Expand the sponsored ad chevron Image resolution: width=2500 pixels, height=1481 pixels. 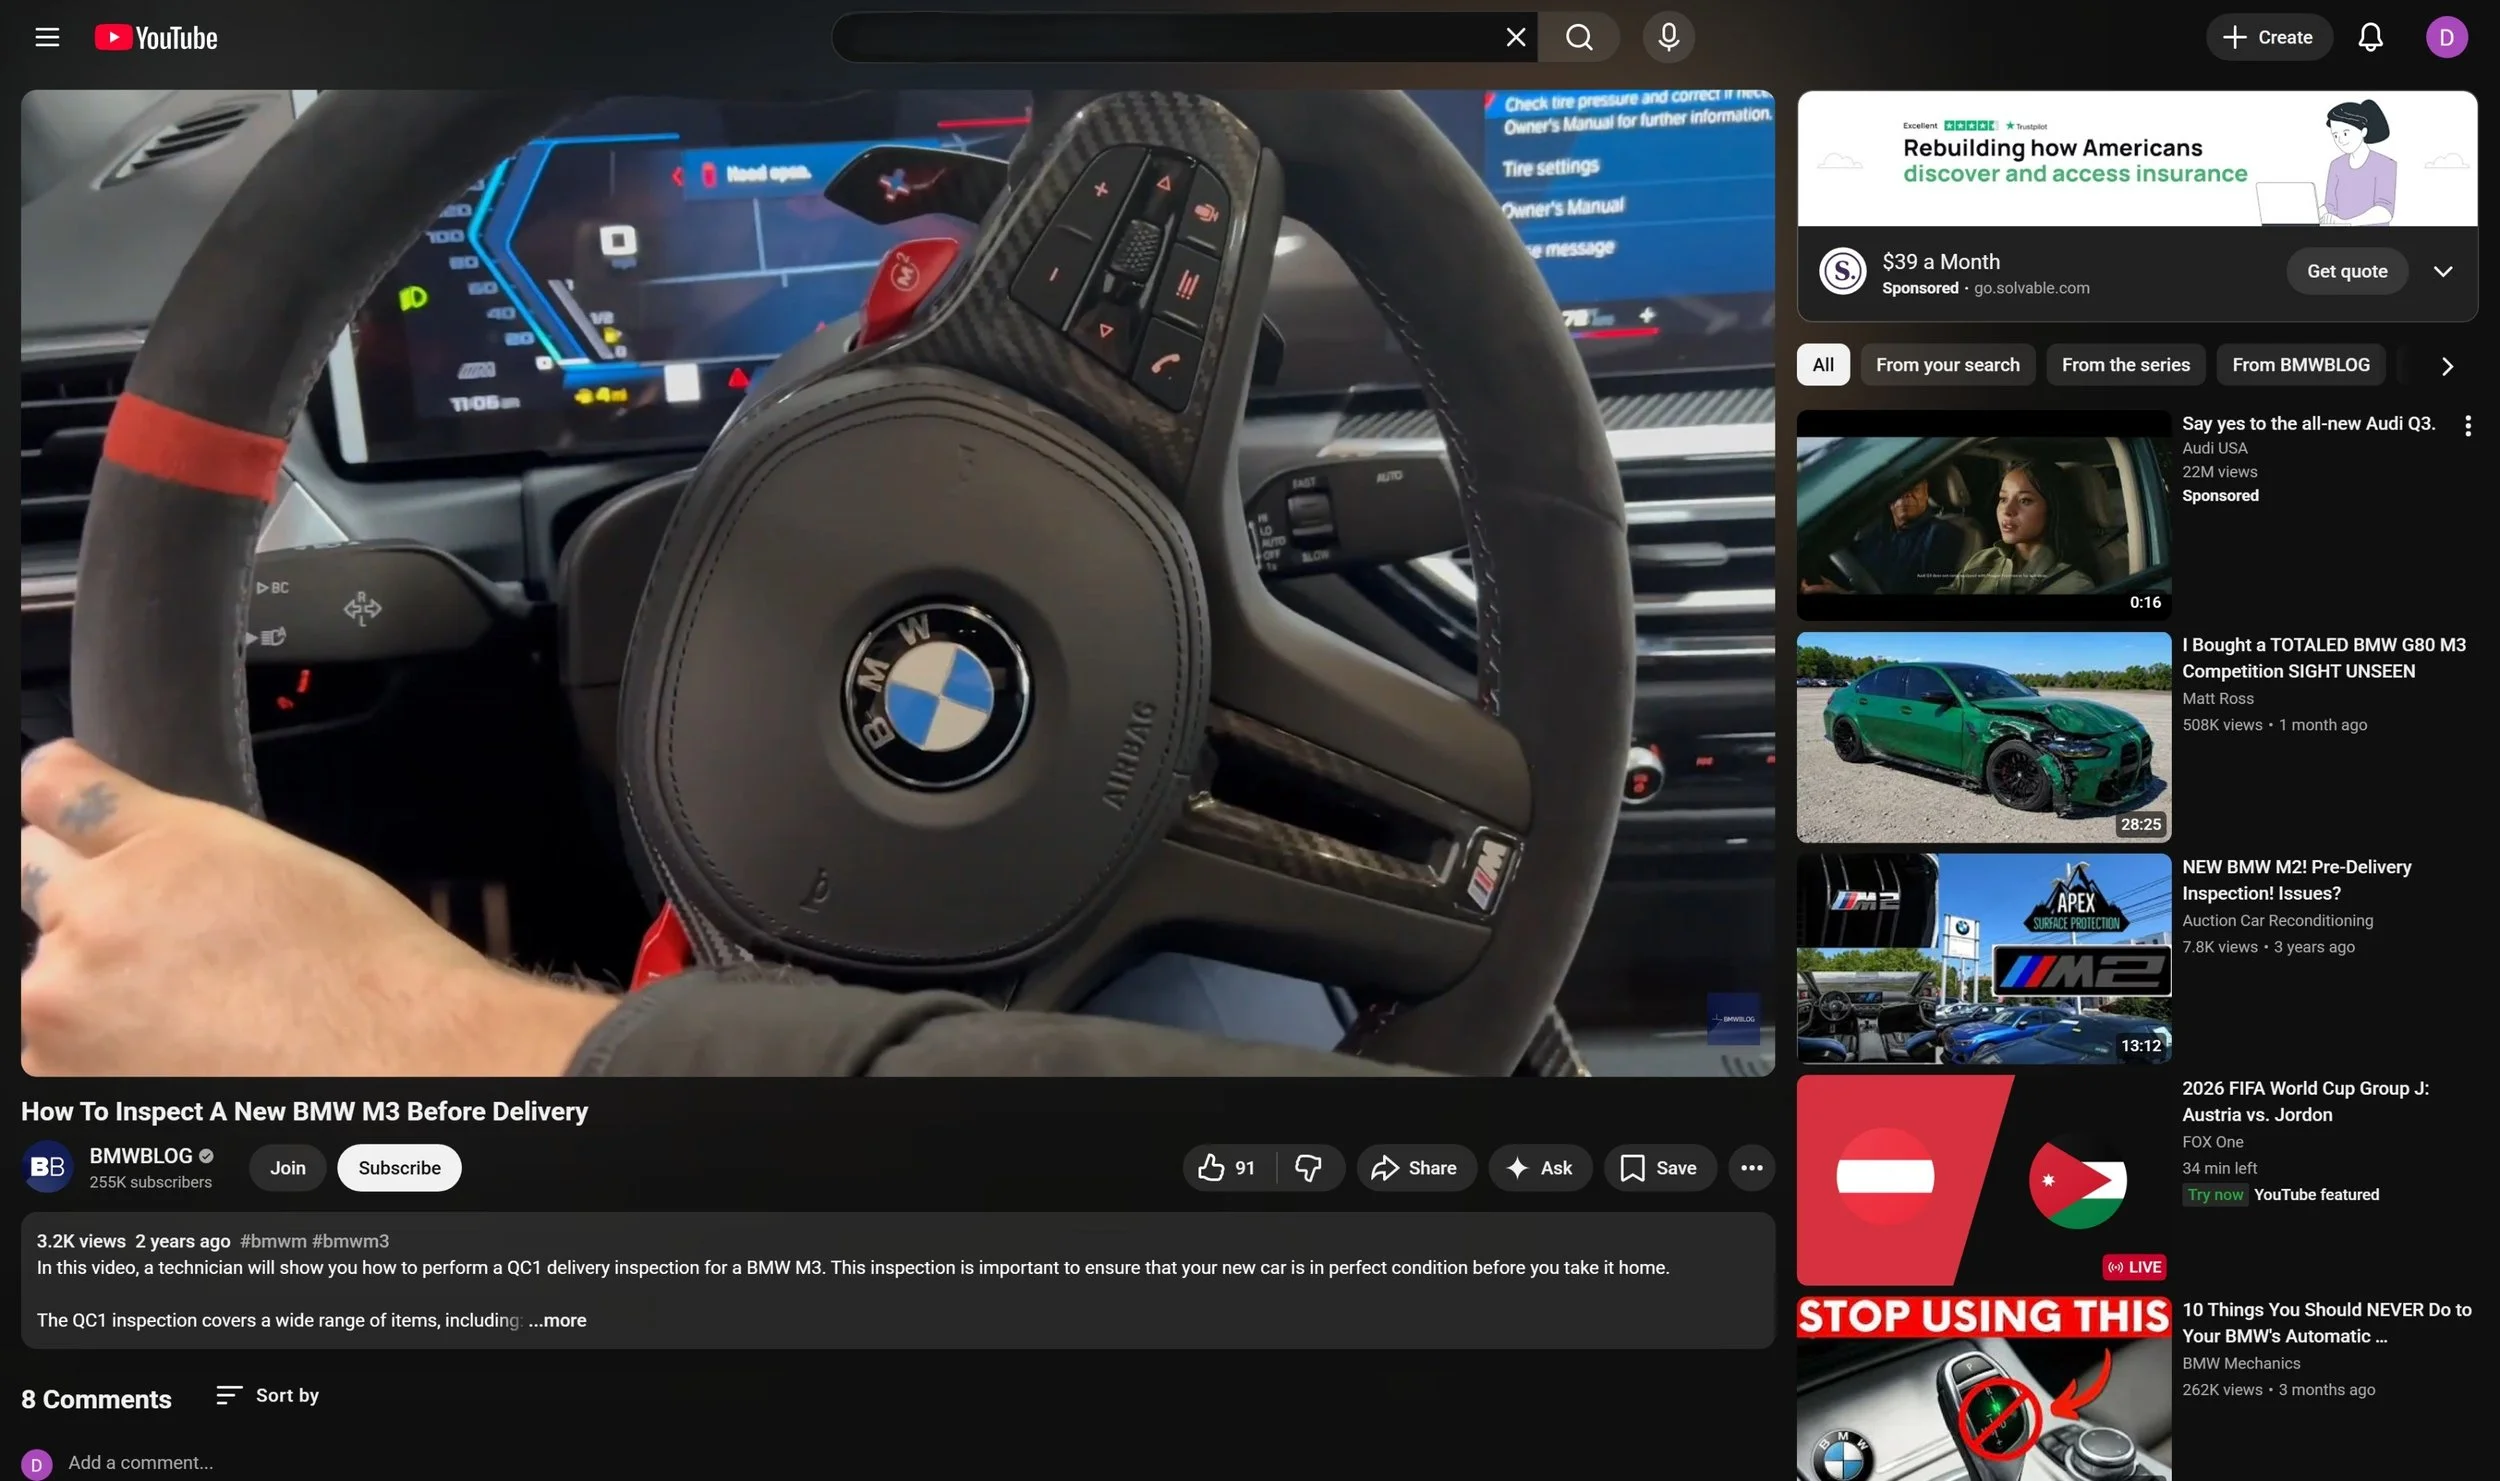pyautogui.click(x=2442, y=271)
